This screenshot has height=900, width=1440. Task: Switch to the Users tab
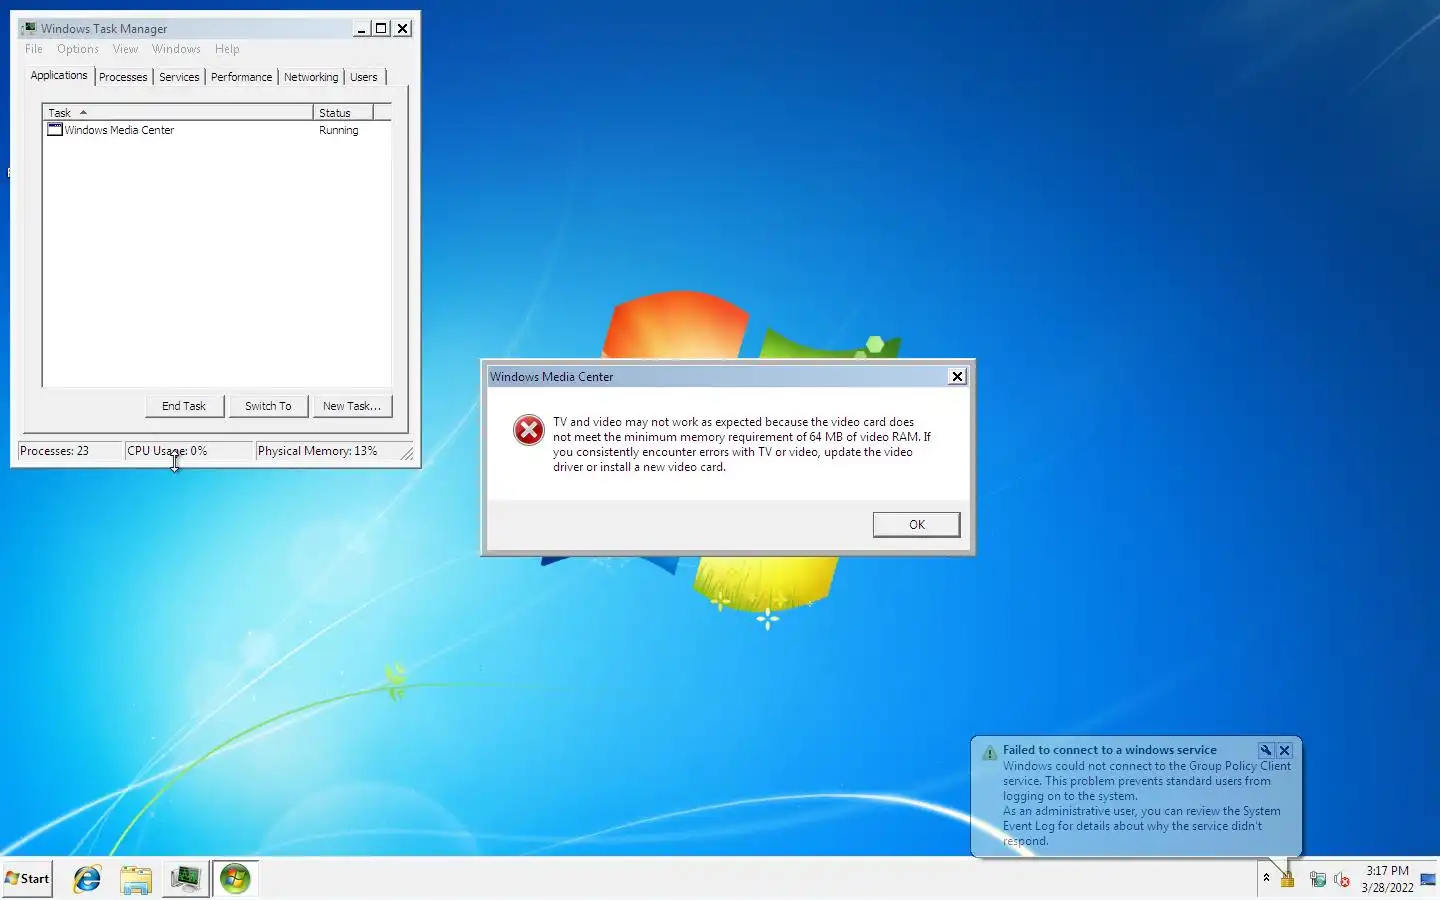click(x=364, y=77)
